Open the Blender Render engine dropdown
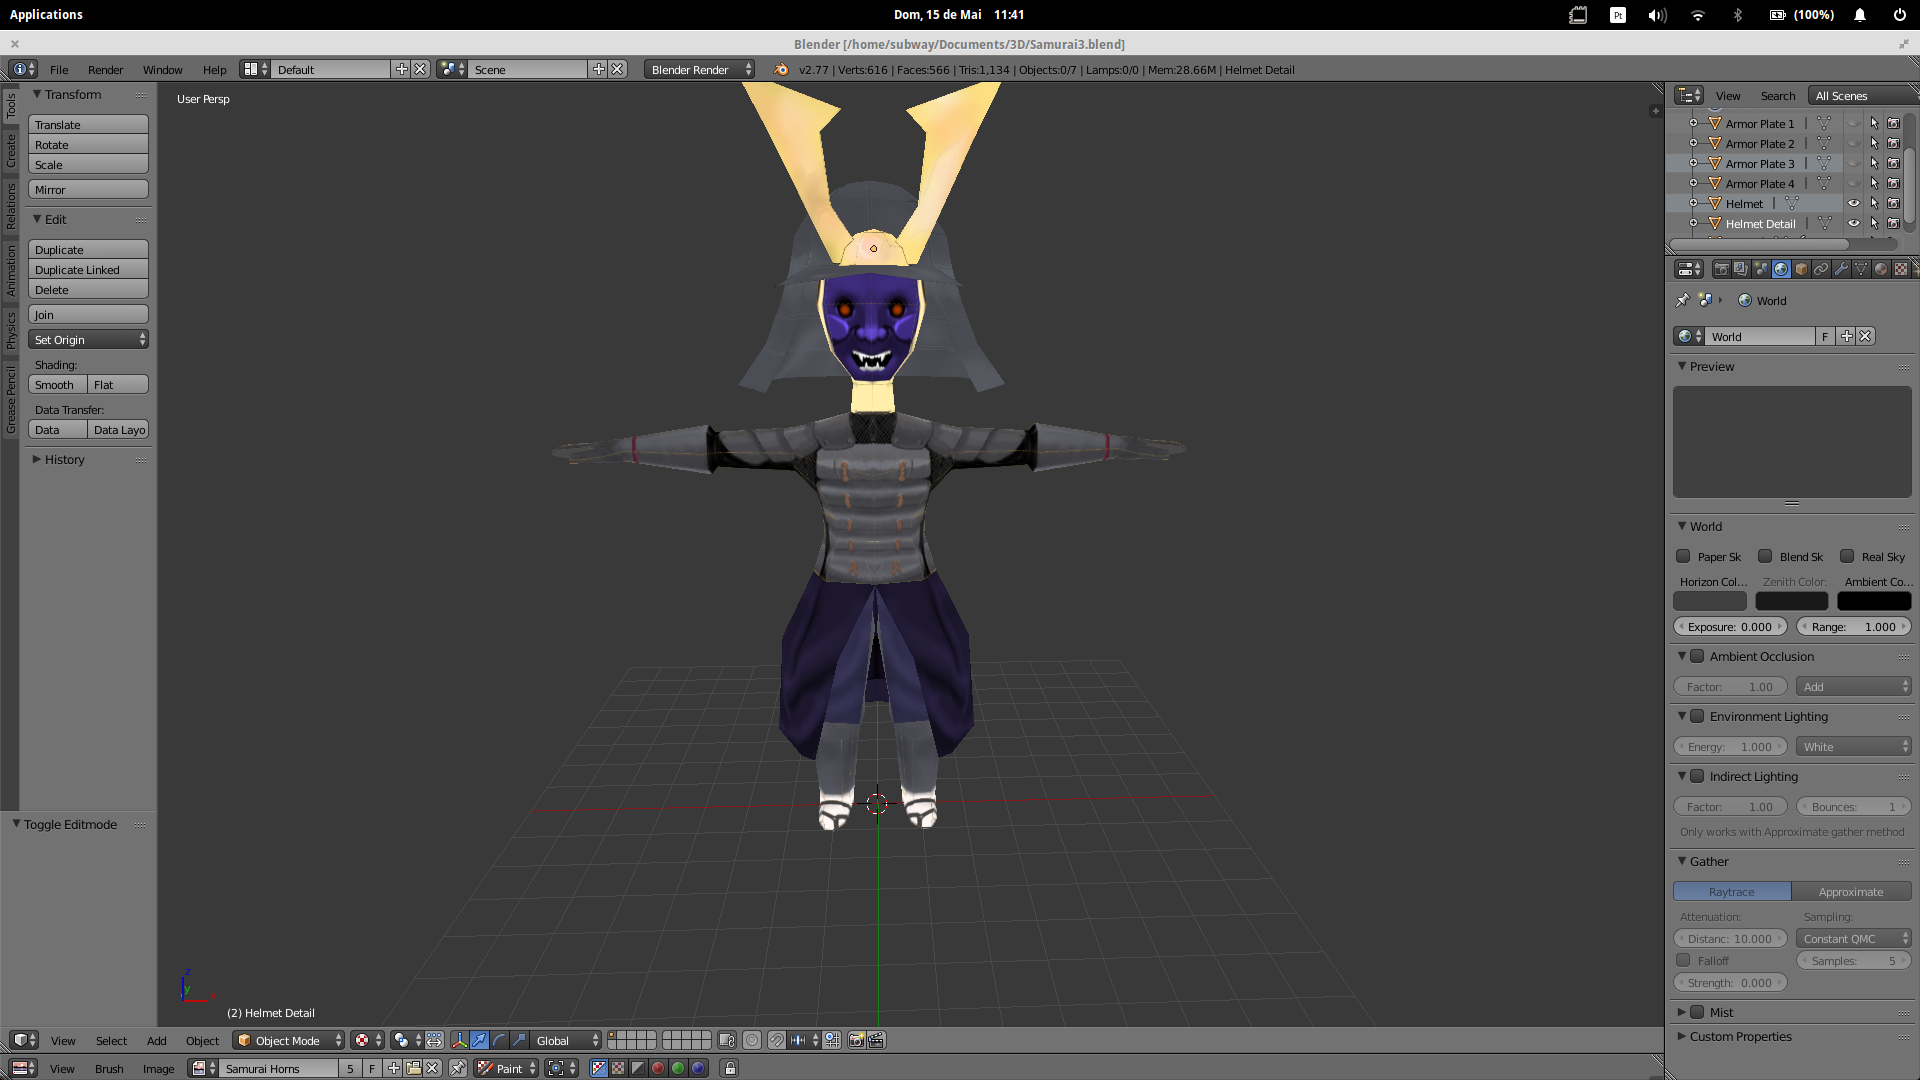Image resolution: width=1920 pixels, height=1080 pixels. coord(700,69)
